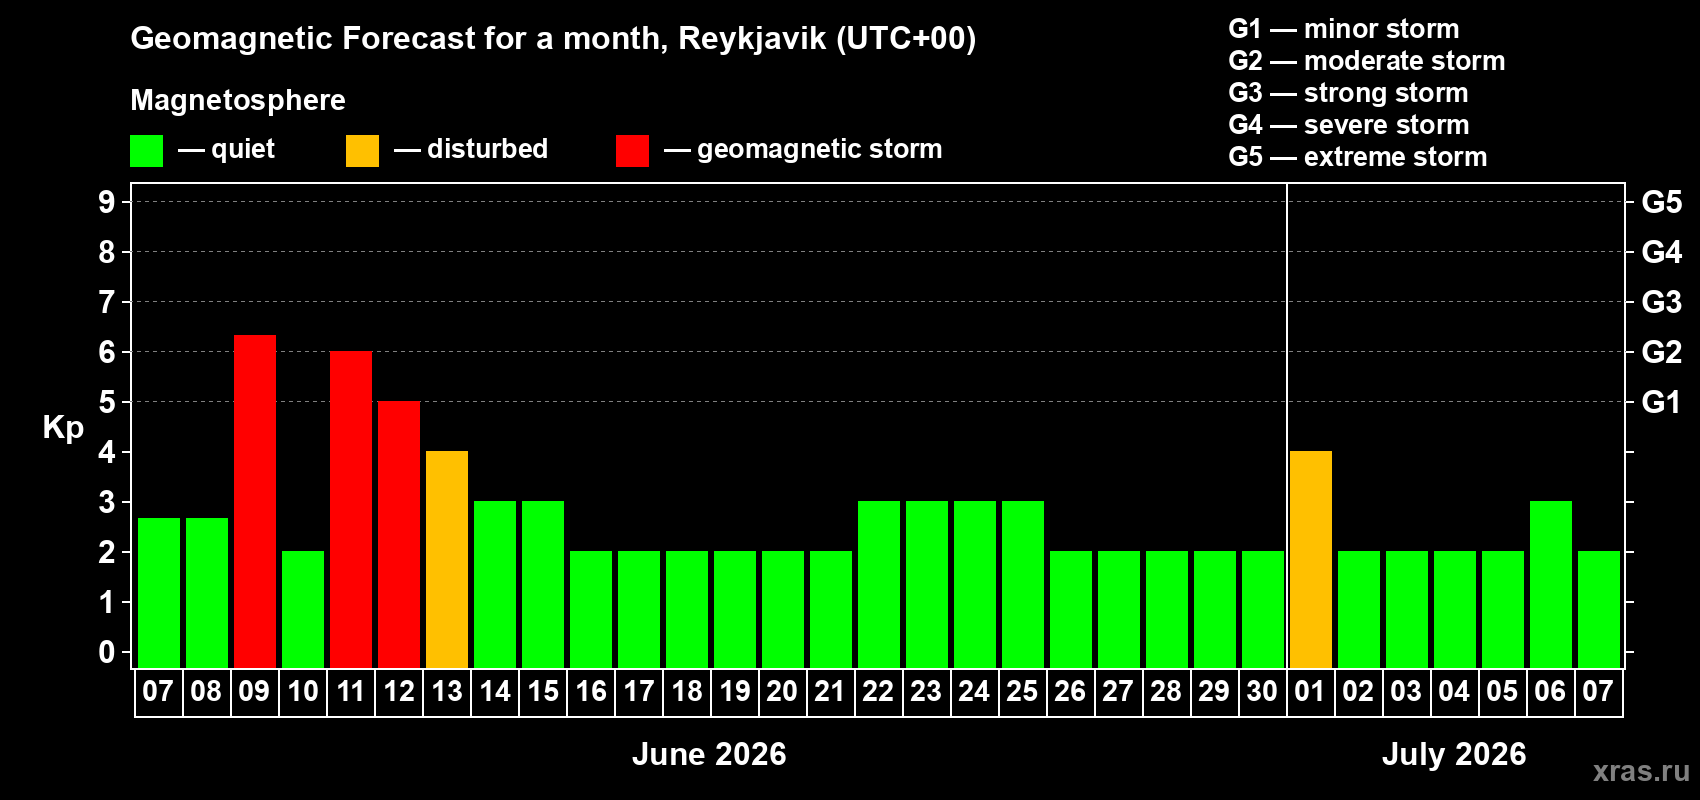Screen dimensions: 1700x800
Task: Select the green bar for July 06
Action: pyautogui.click(x=1551, y=585)
